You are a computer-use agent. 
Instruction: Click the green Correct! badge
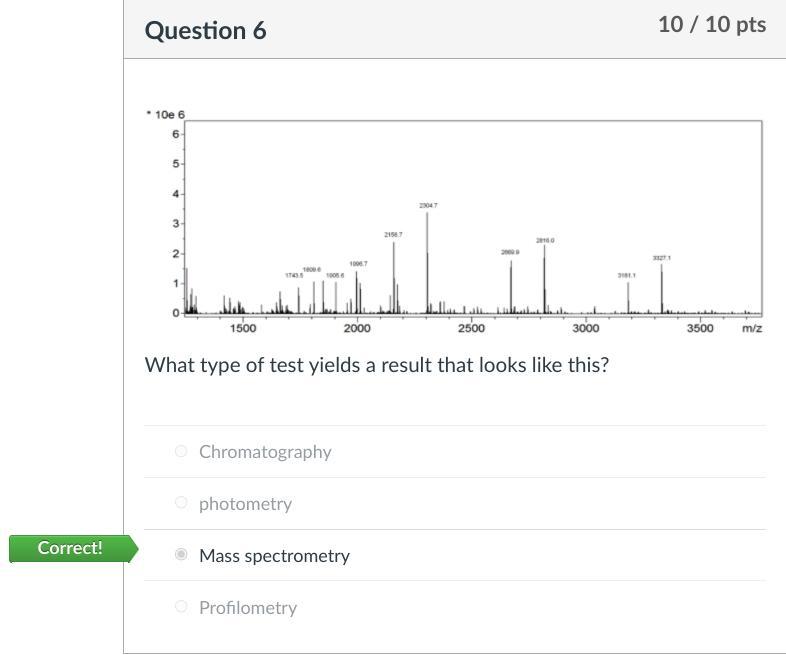click(70, 548)
